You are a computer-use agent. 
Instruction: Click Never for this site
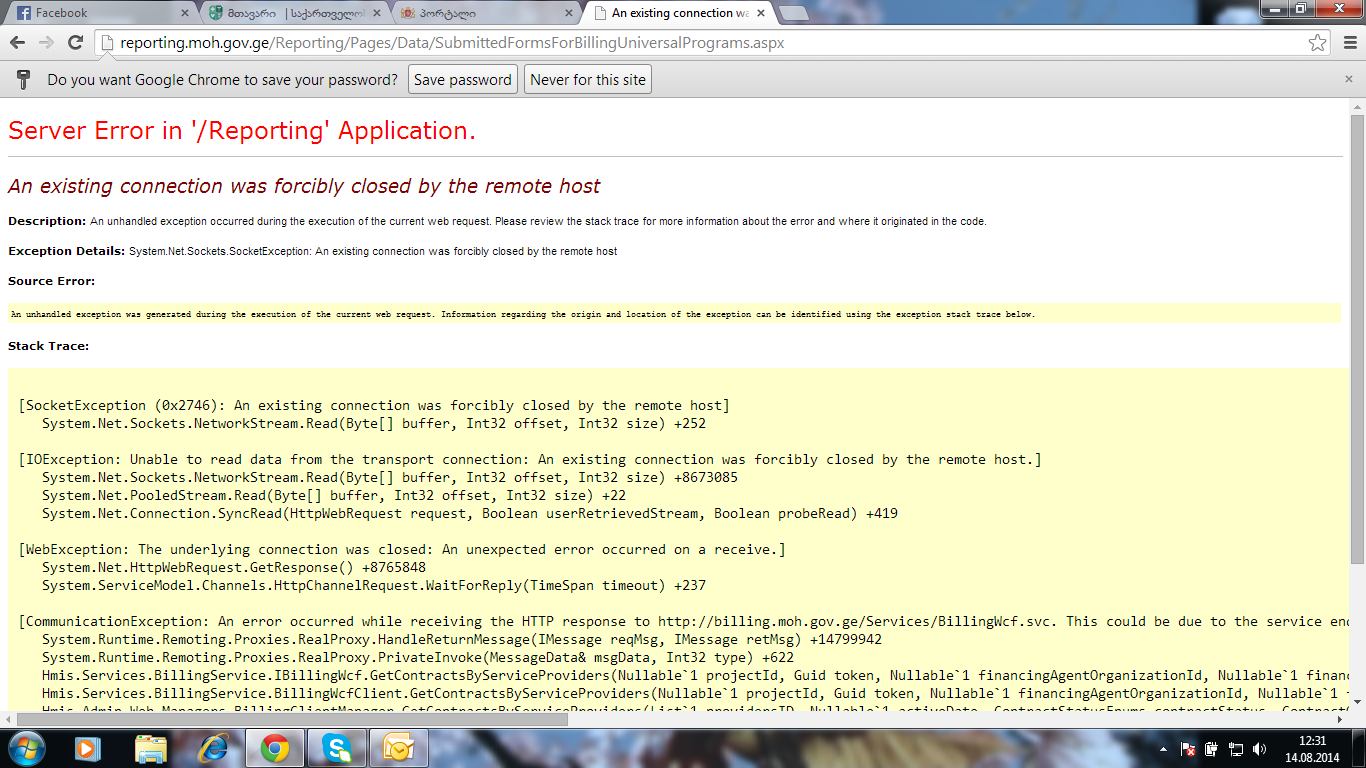(588, 80)
